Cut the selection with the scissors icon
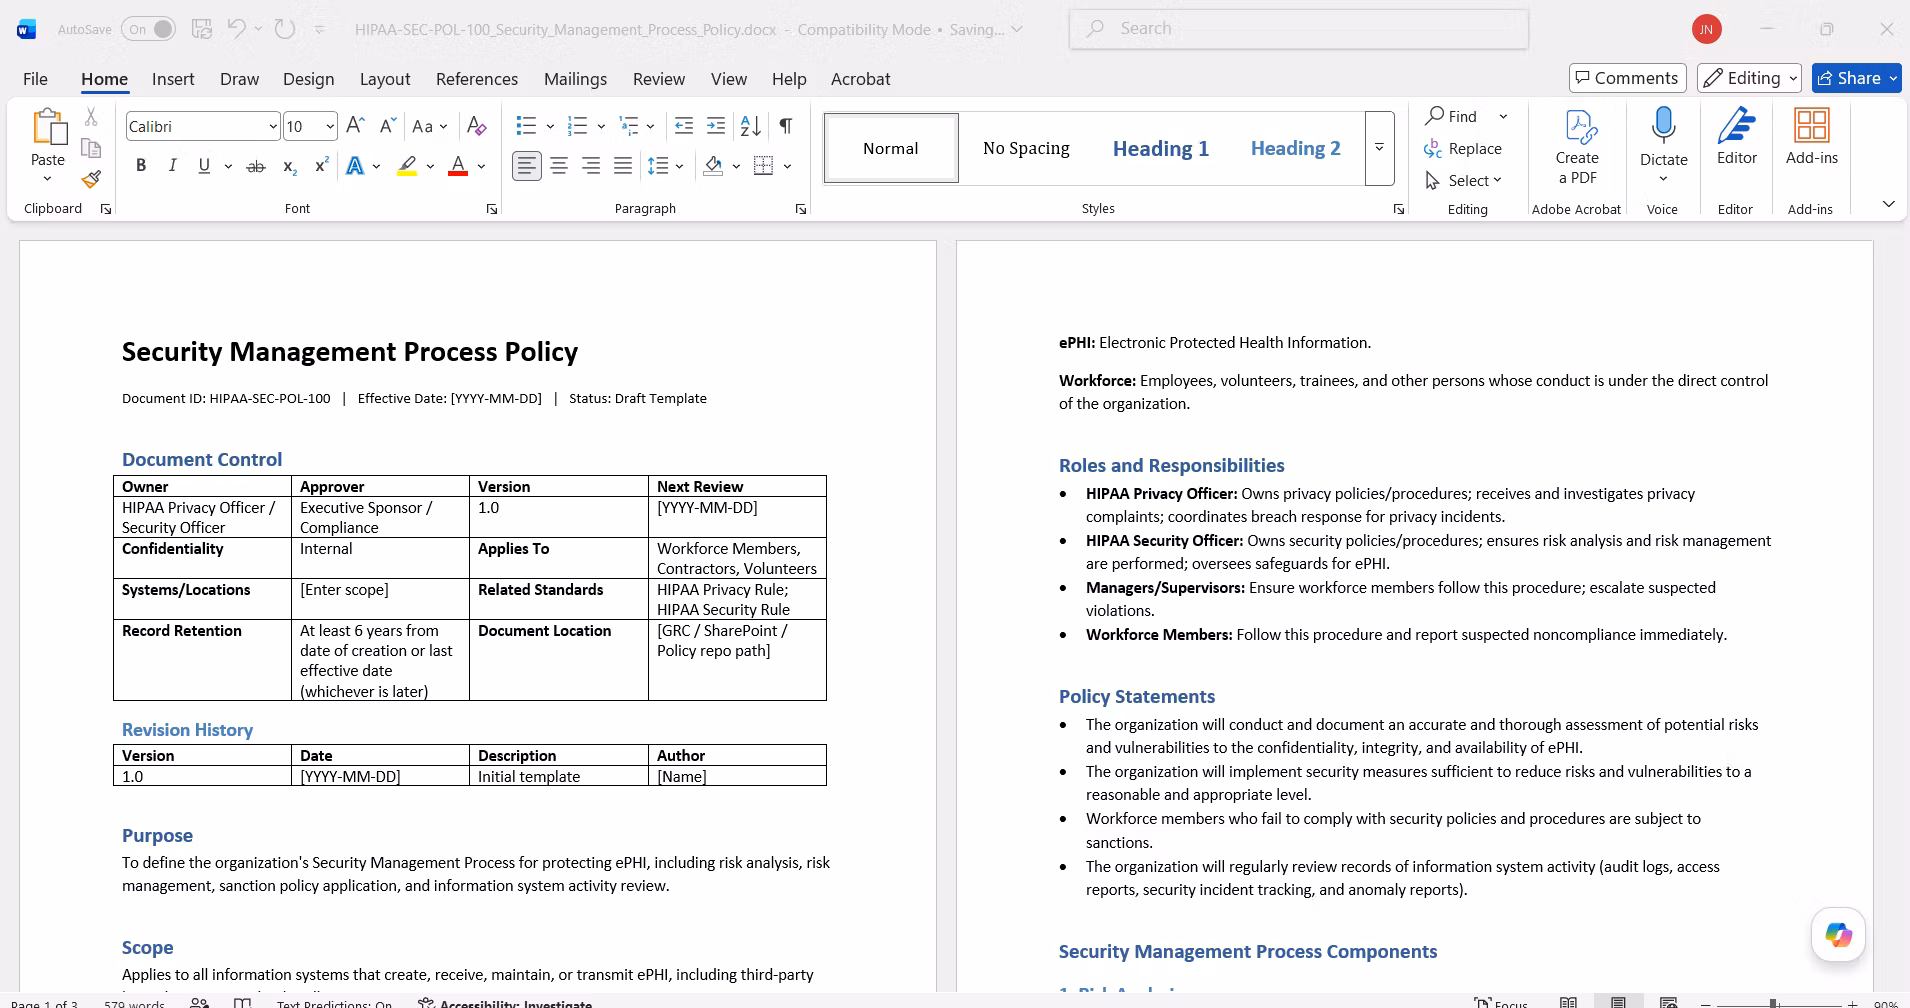 click(x=91, y=117)
